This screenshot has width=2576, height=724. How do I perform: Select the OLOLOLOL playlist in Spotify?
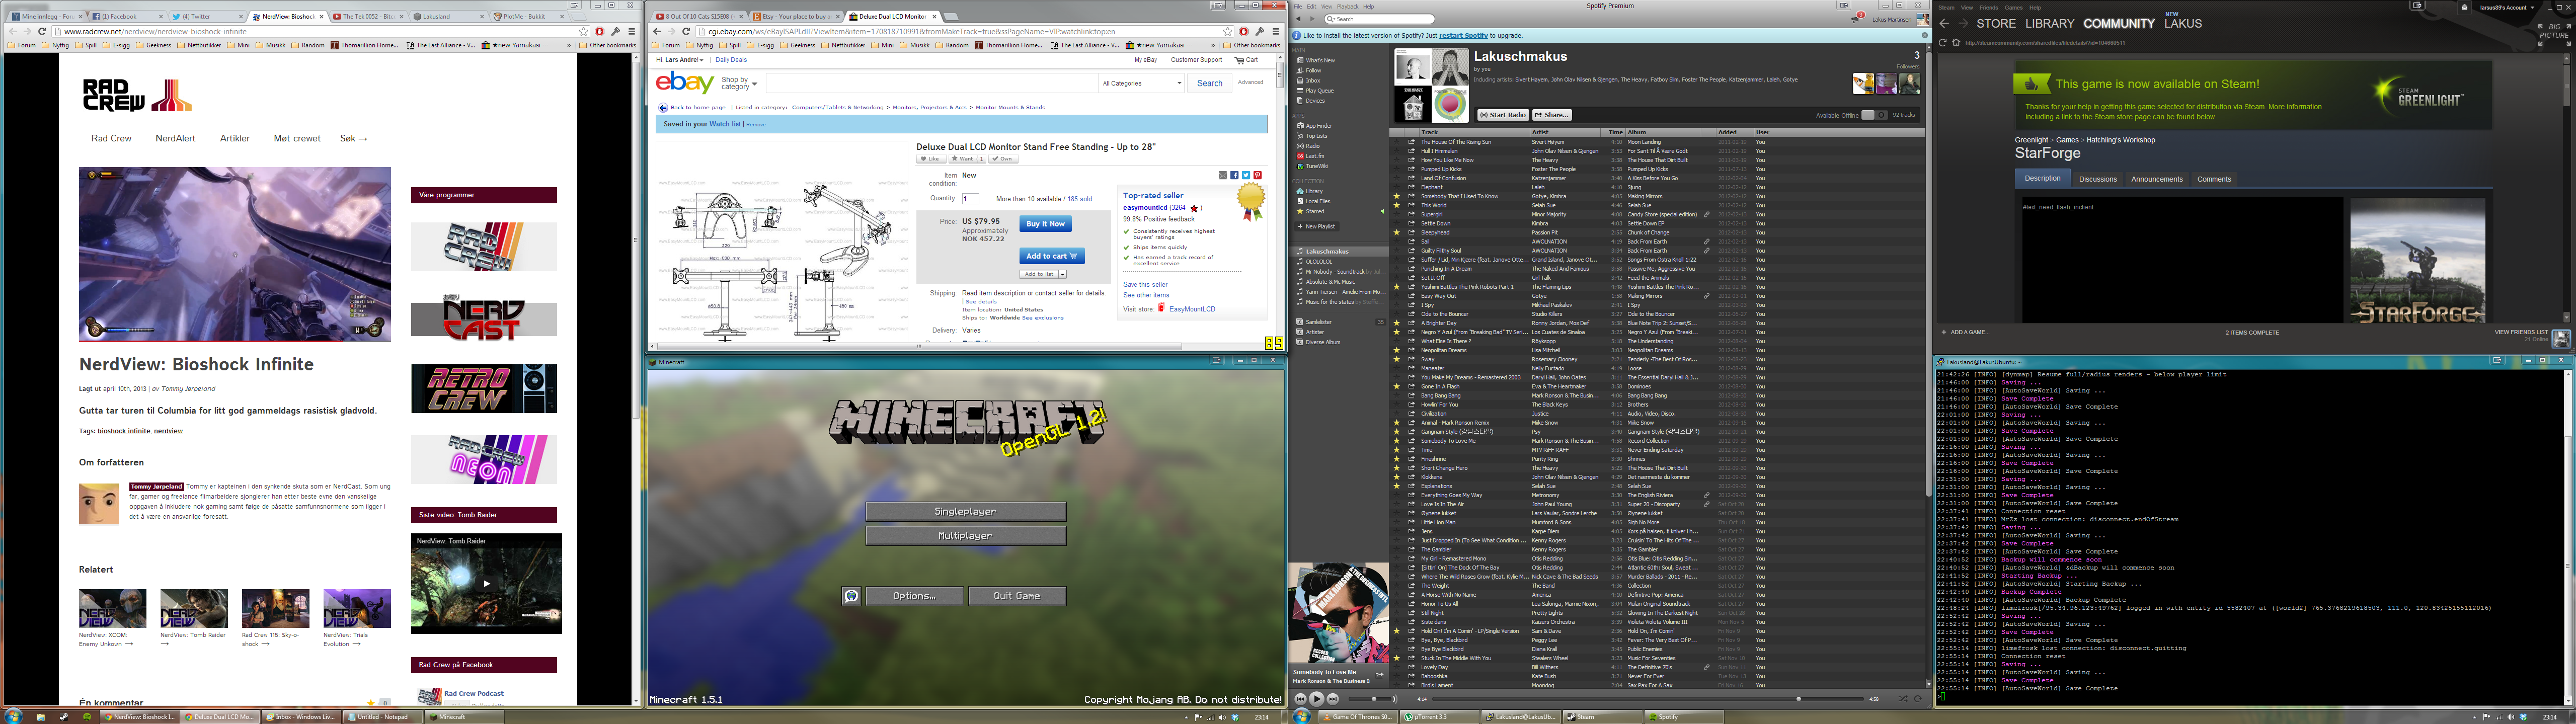[x=1319, y=262]
